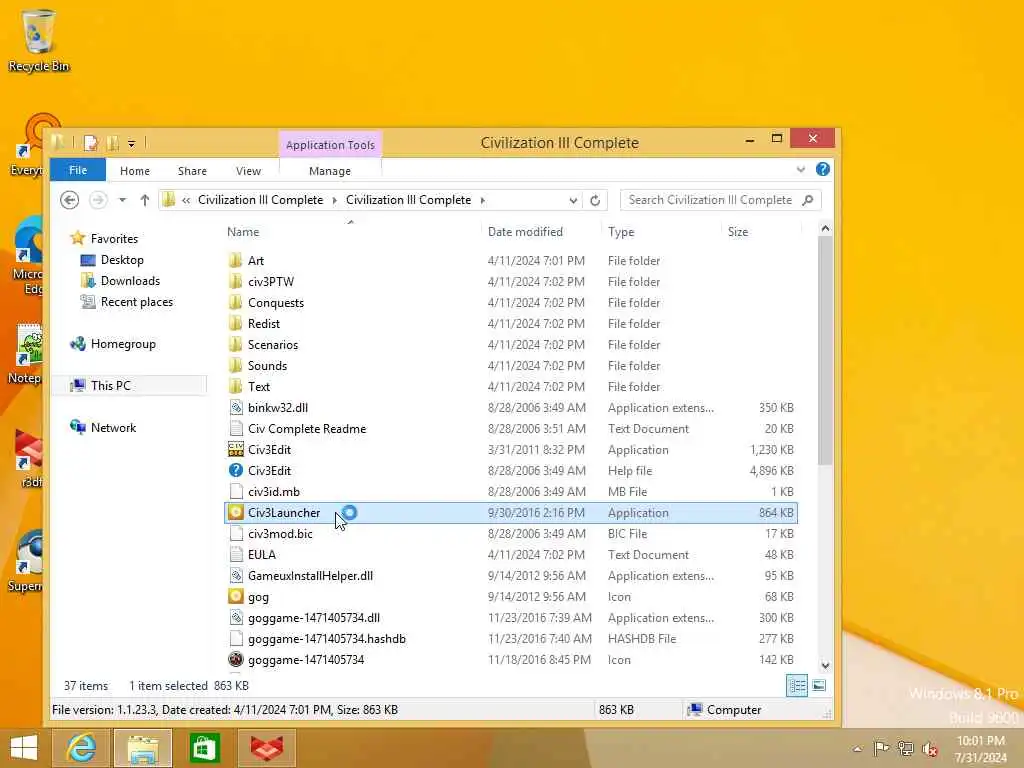Click New folder quick access icon
Image resolution: width=1024 pixels, height=768 pixels.
click(112, 143)
